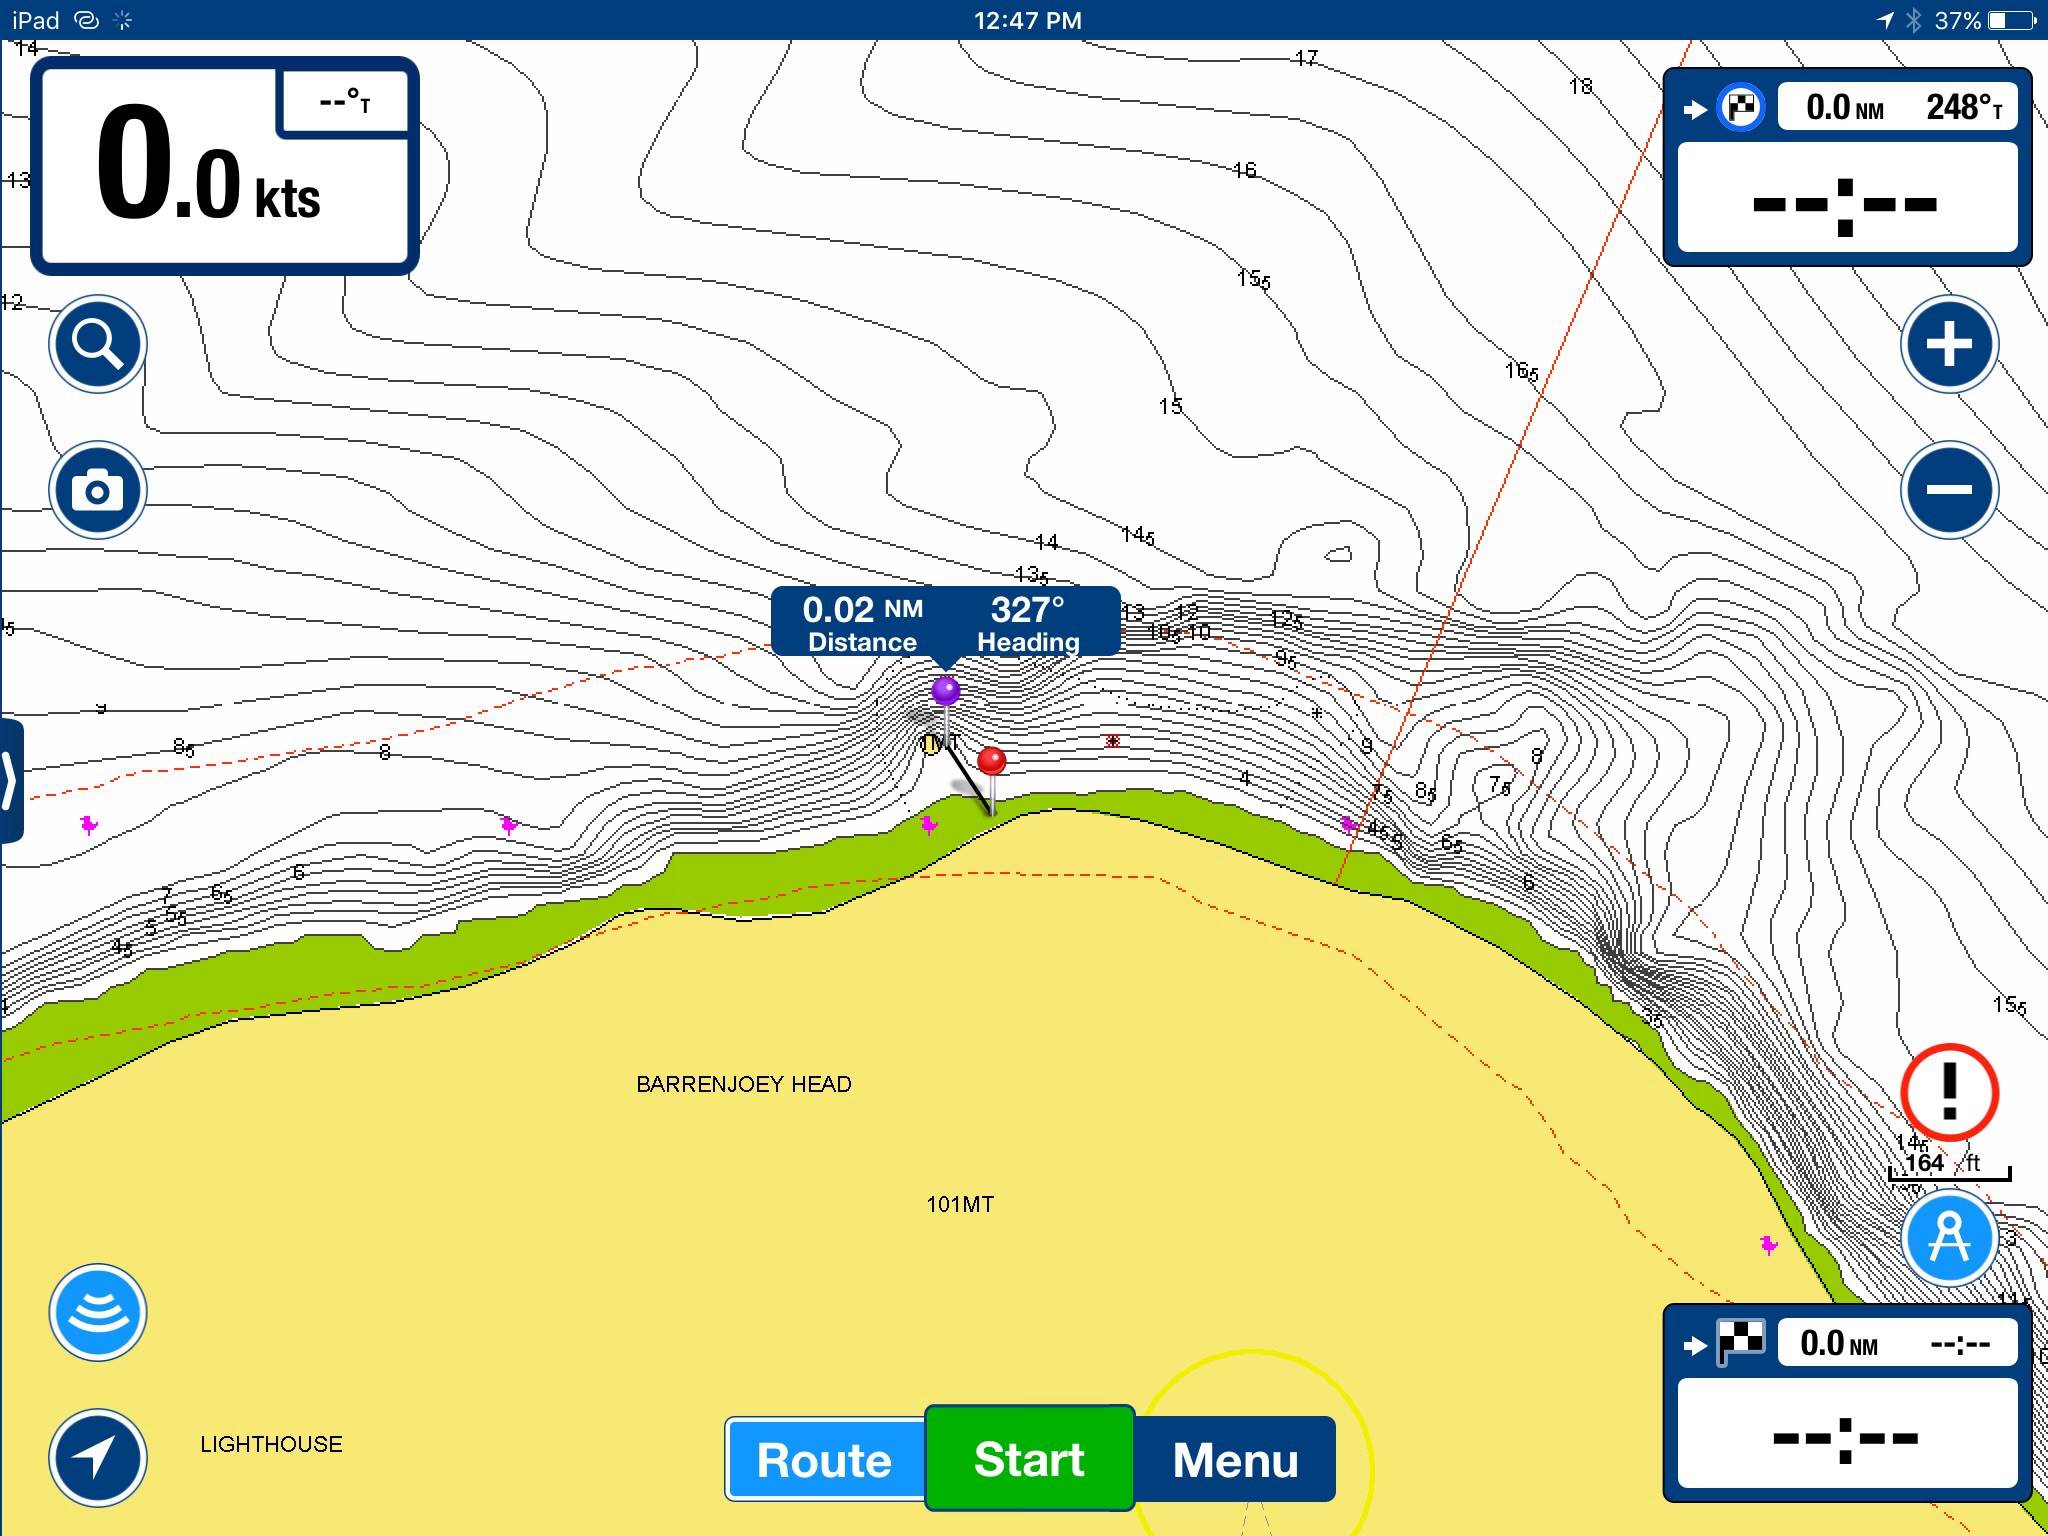
Task: Select the distance compass measuring tool
Action: [1949, 1238]
